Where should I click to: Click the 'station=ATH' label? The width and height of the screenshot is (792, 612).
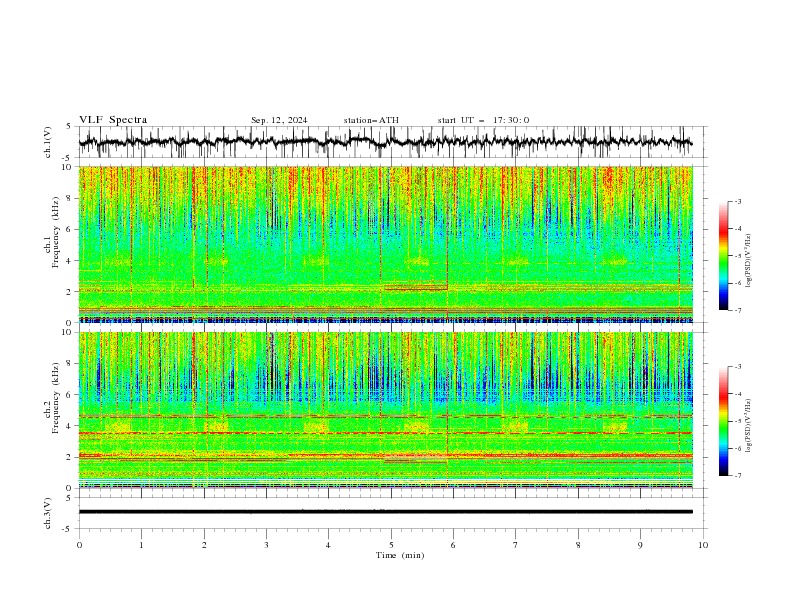pyautogui.click(x=371, y=120)
